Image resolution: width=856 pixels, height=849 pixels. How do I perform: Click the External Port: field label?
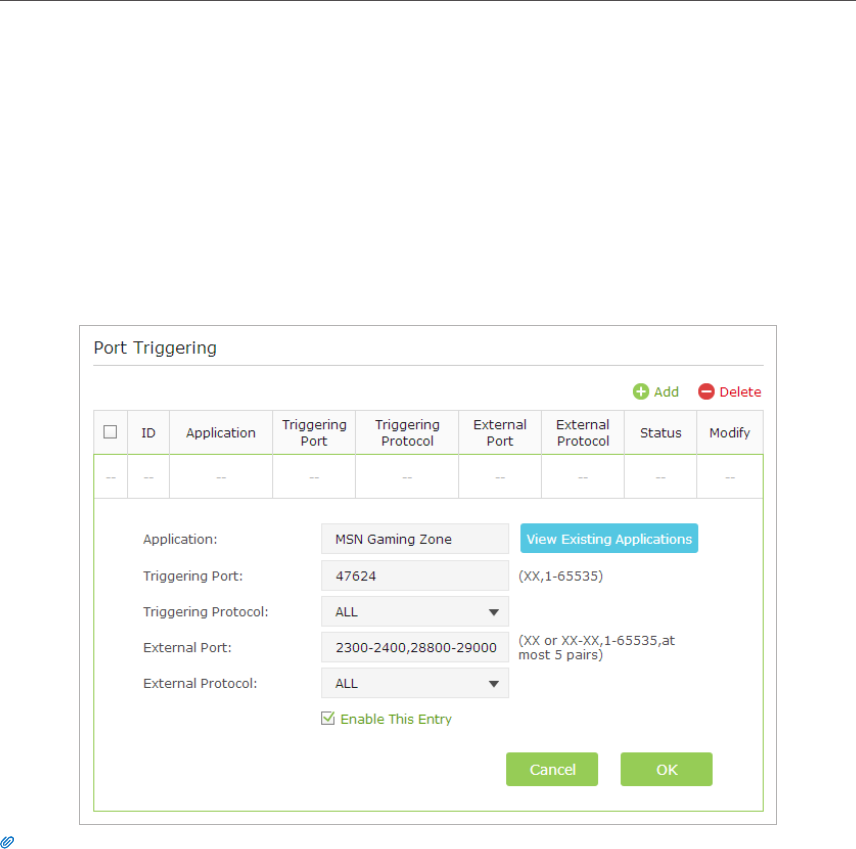[187, 648]
